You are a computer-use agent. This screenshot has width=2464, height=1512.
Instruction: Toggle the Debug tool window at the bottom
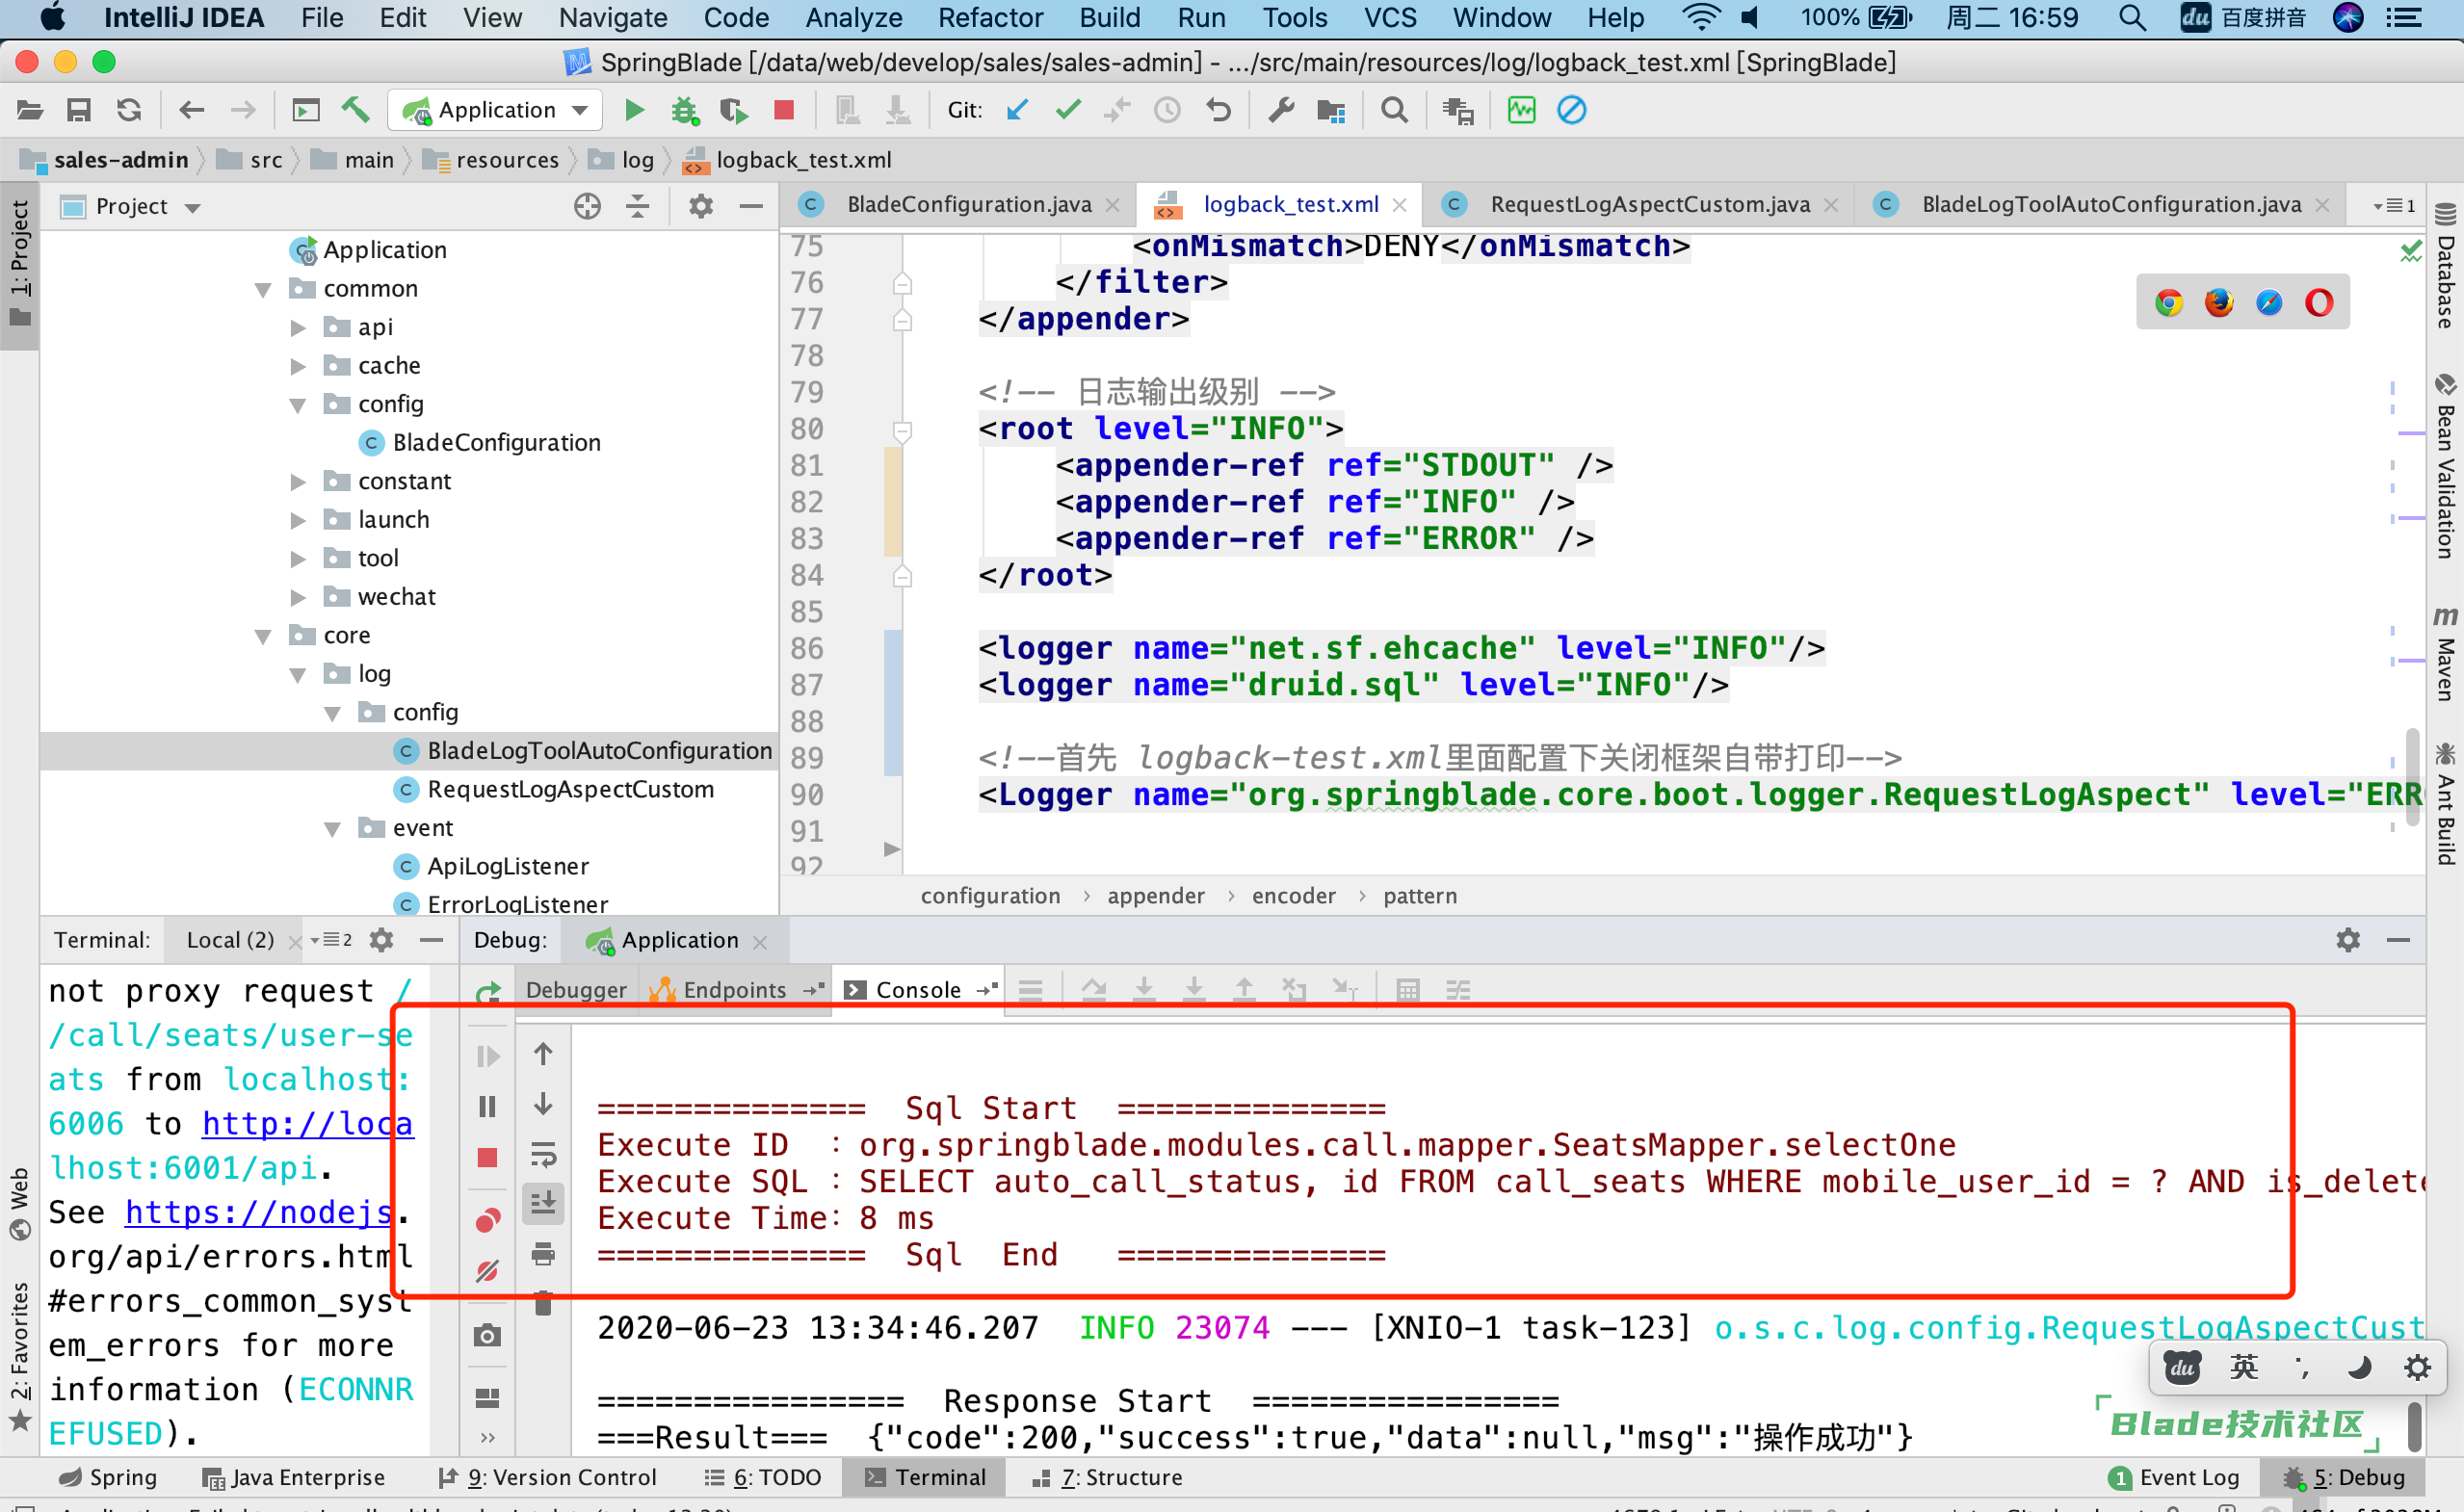[x=2346, y=1477]
